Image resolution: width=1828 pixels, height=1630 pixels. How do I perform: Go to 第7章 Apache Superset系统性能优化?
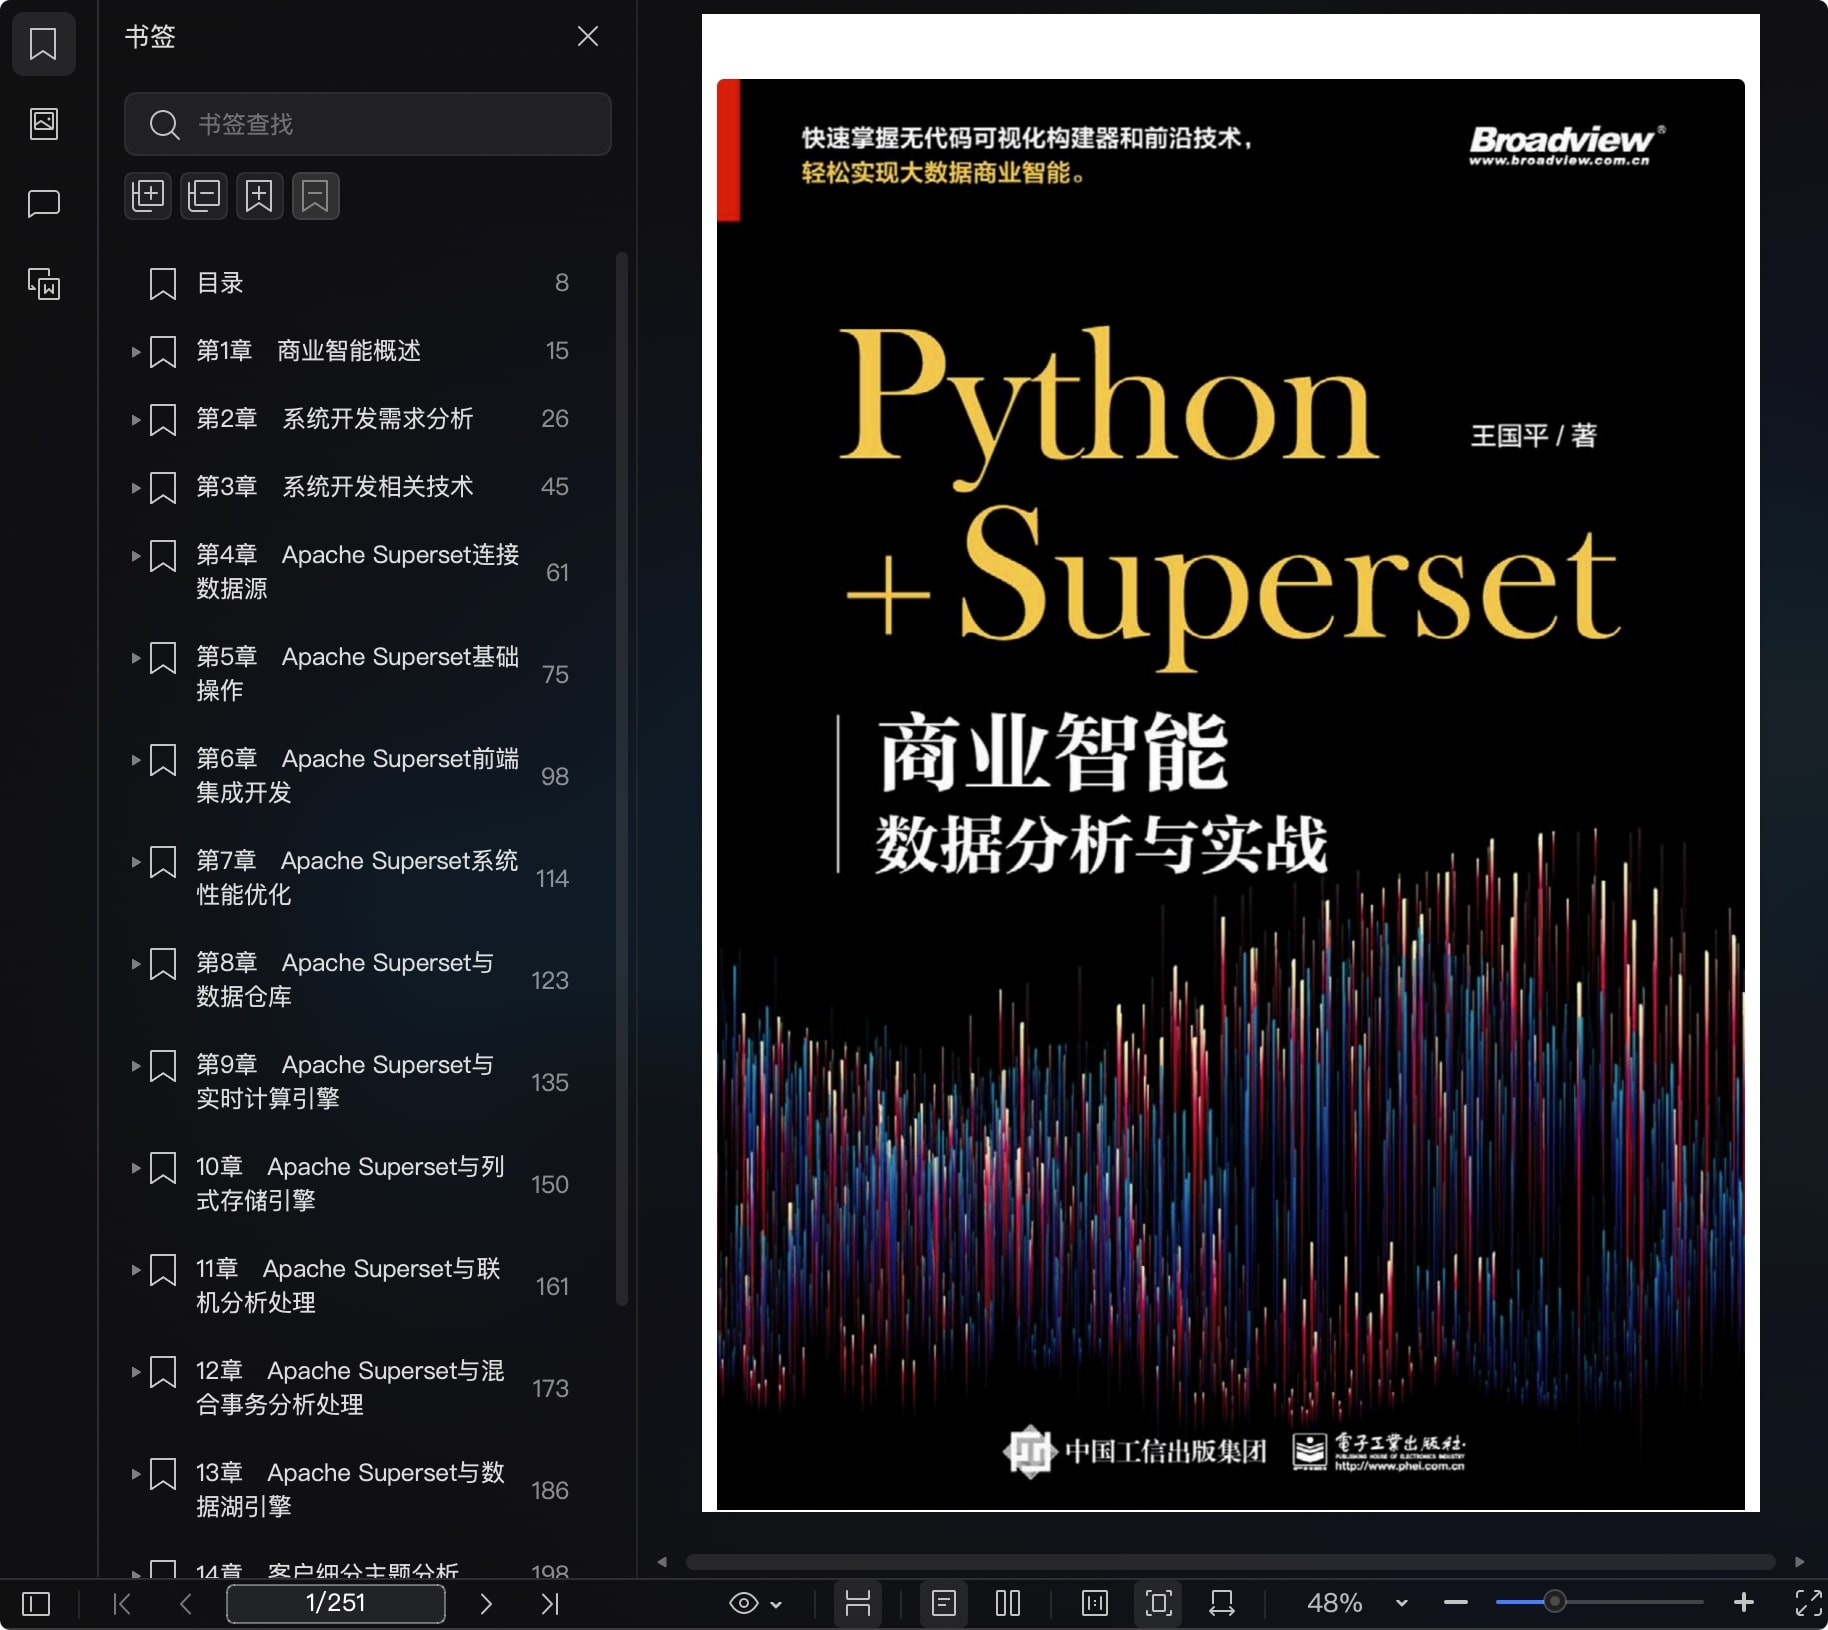(x=357, y=877)
